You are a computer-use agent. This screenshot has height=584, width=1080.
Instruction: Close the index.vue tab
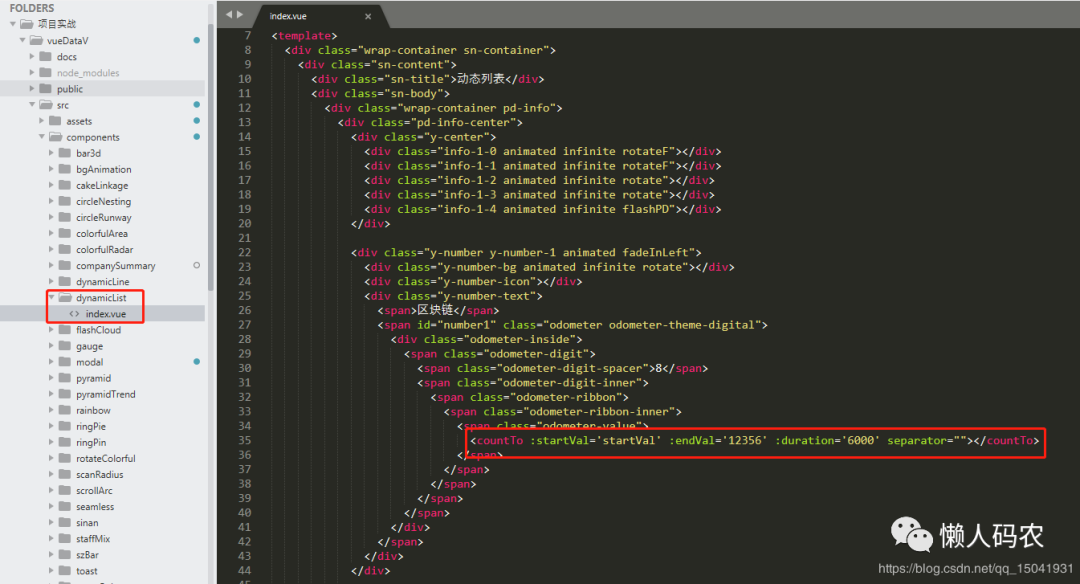(x=368, y=17)
